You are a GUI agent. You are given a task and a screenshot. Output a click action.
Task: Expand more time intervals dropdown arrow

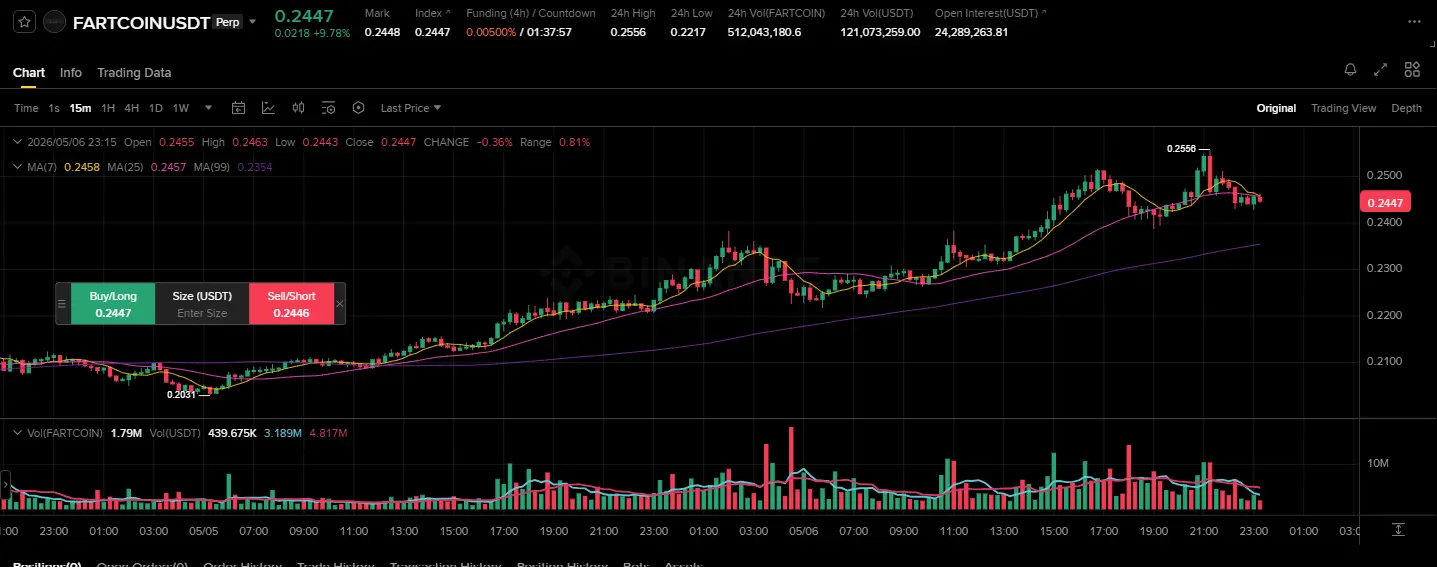click(208, 108)
